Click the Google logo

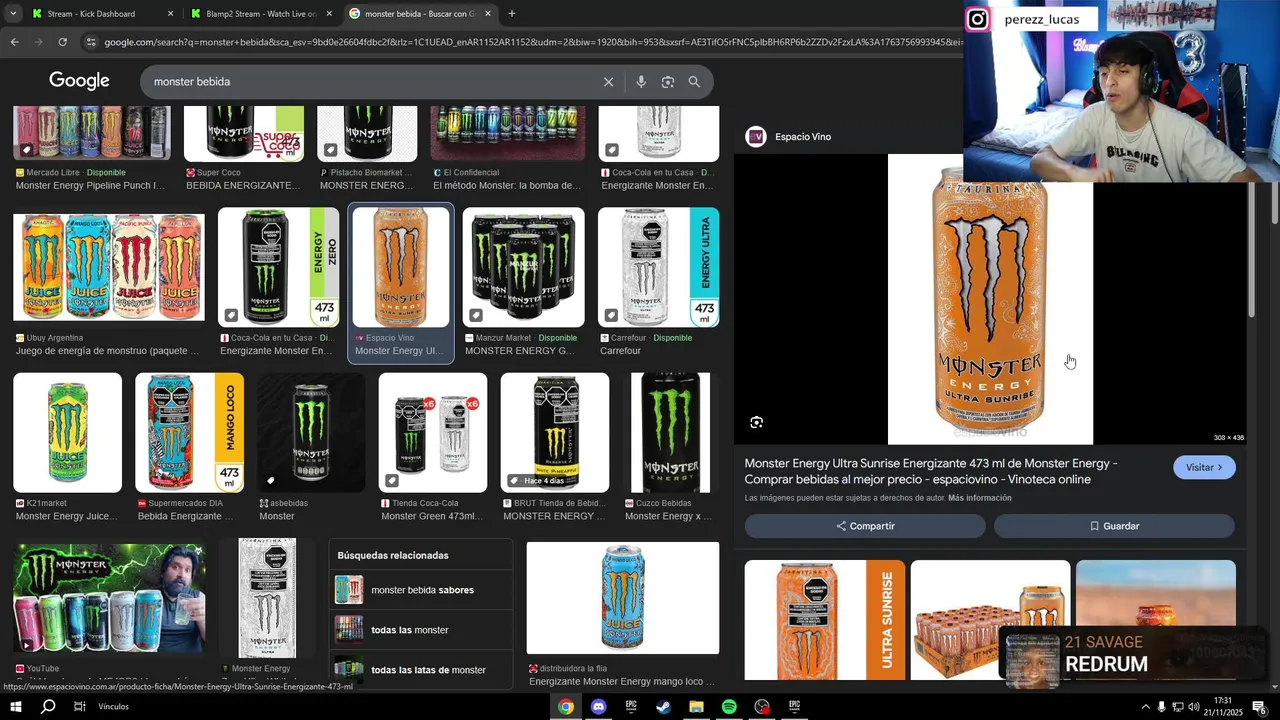79,81
